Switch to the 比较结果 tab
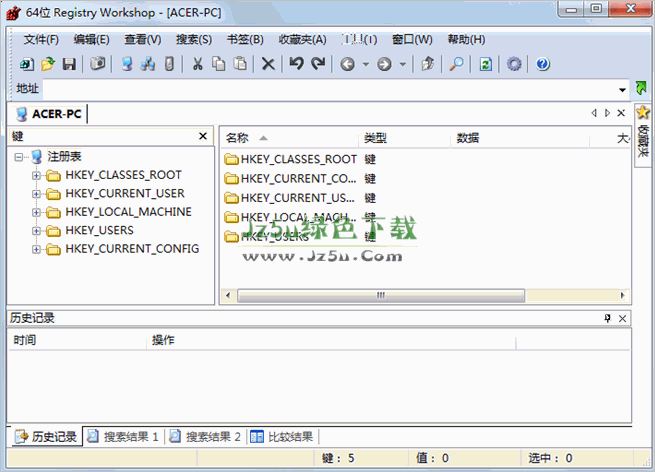 click(x=282, y=437)
